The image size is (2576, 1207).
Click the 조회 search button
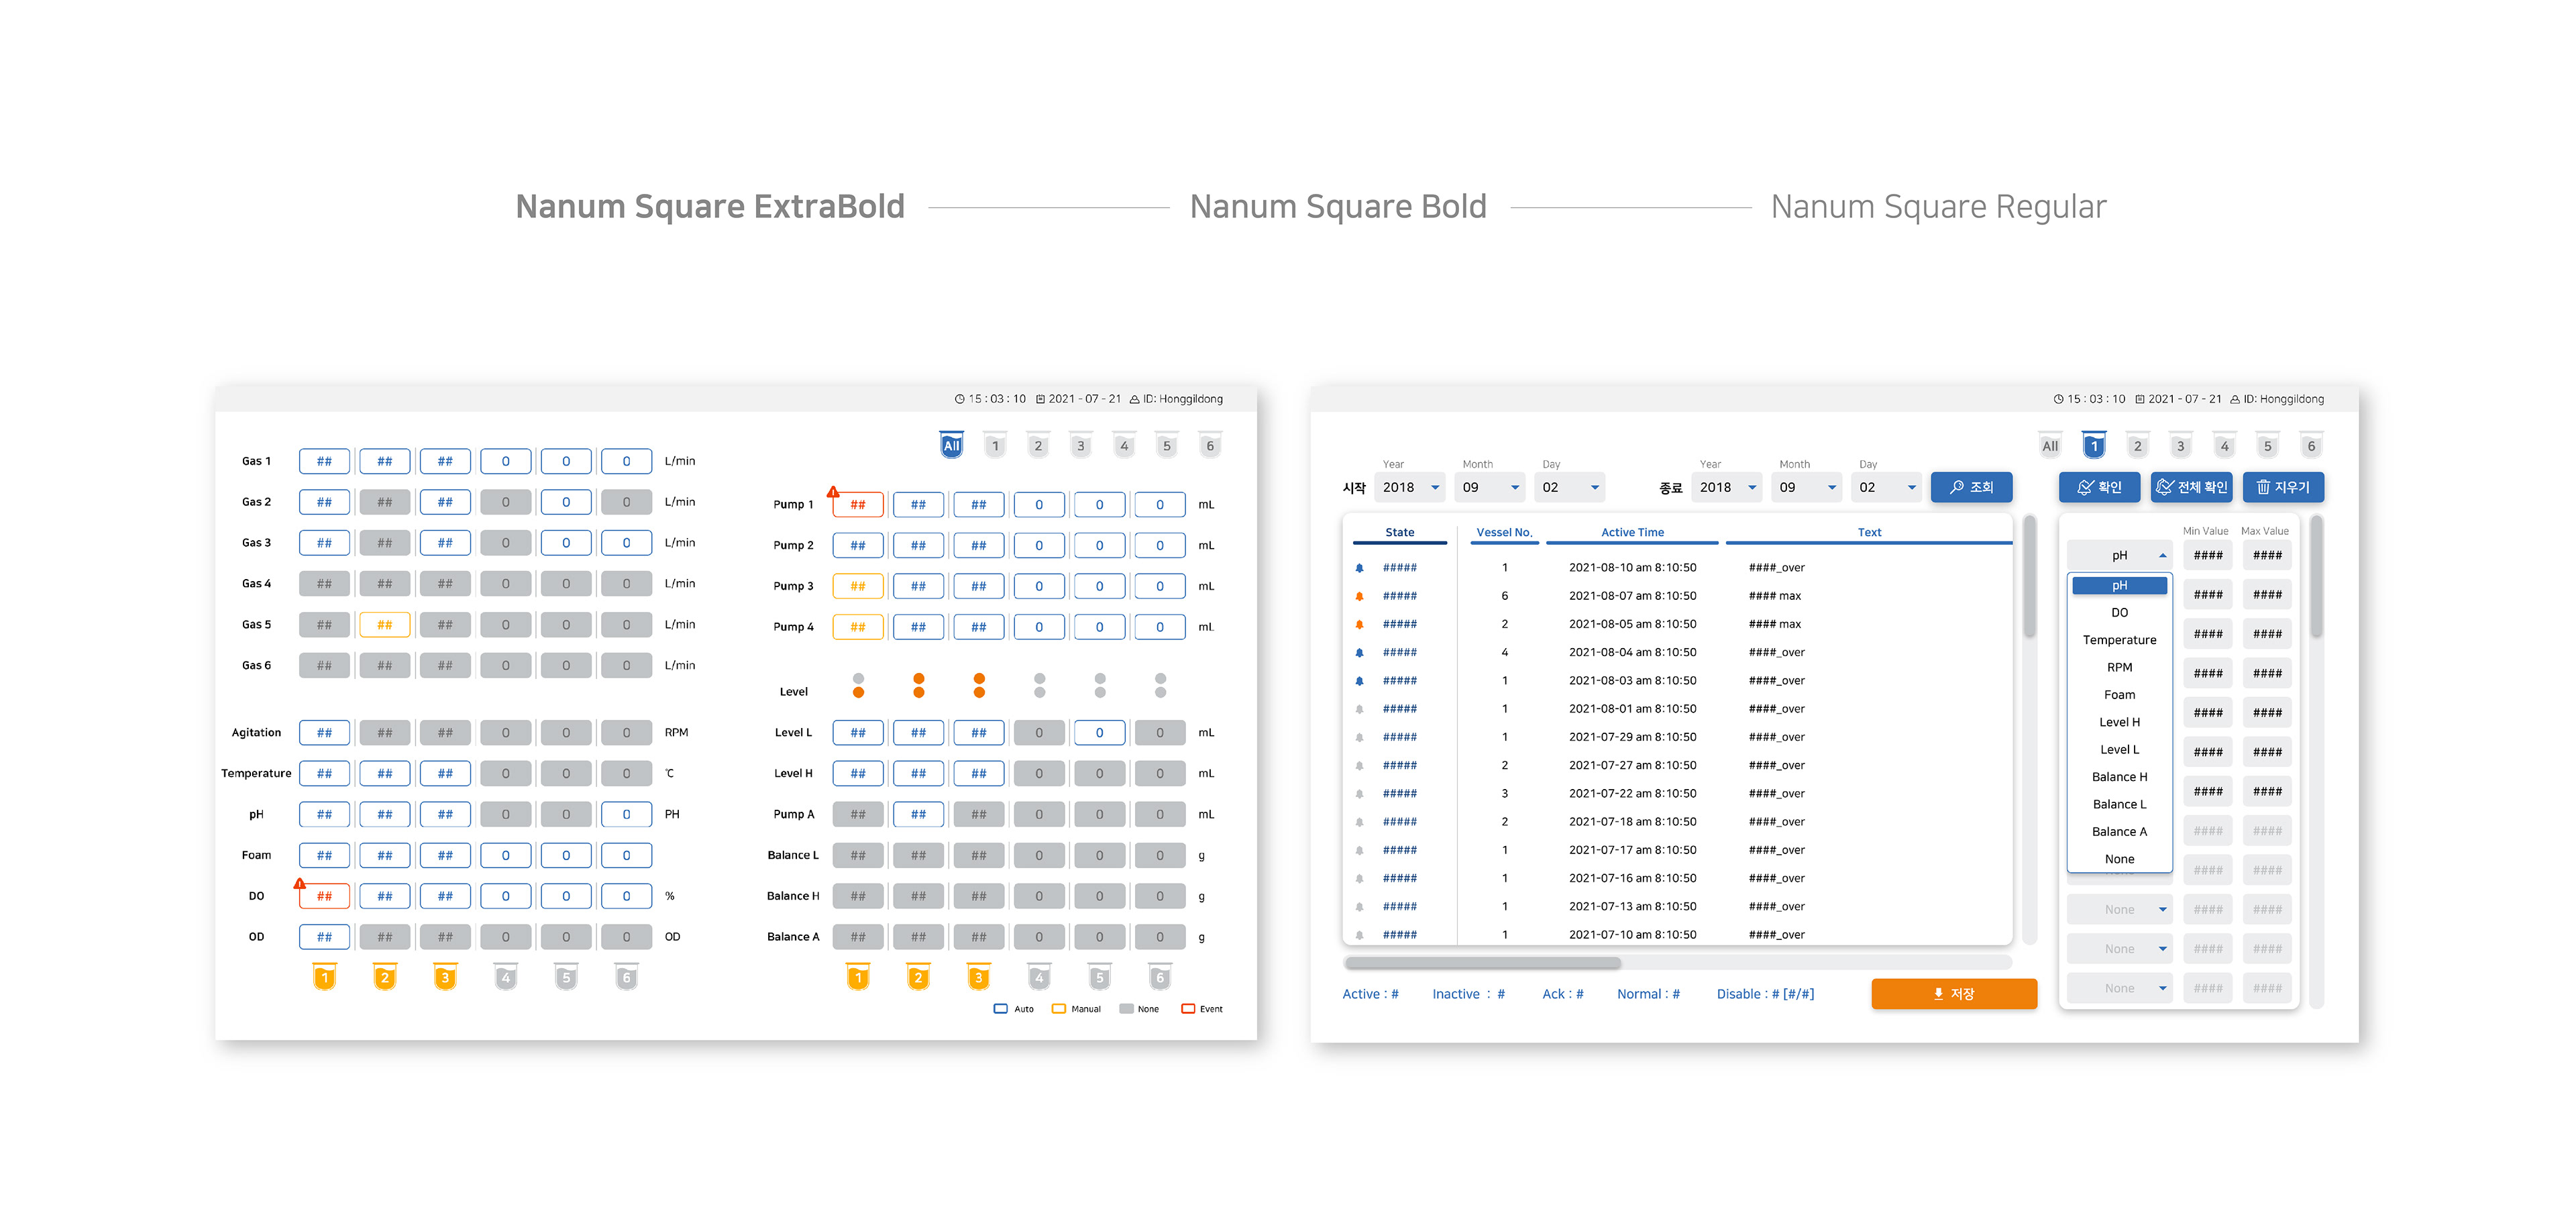(x=1971, y=487)
